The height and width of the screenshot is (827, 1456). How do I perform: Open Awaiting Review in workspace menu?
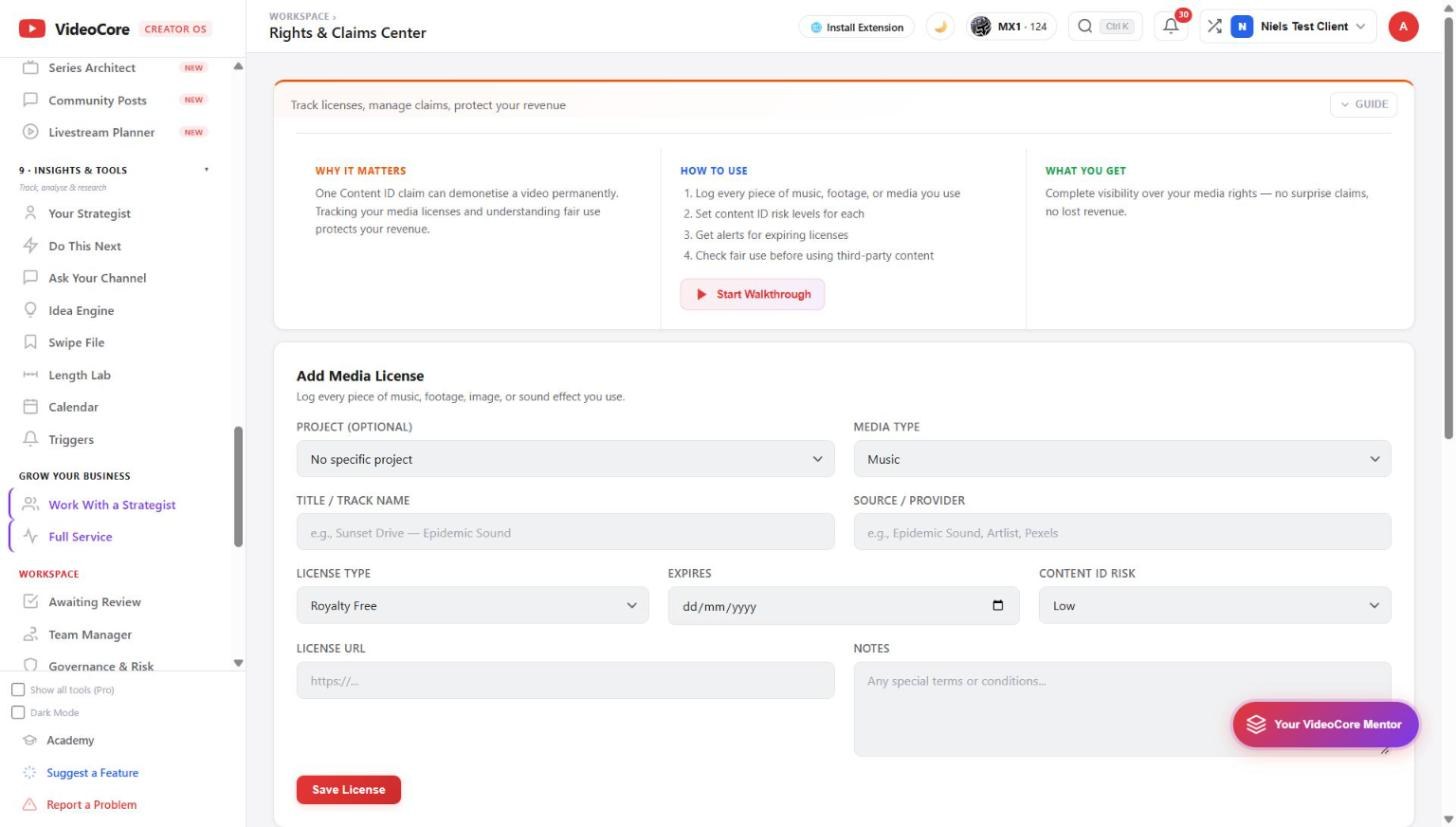coord(95,602)
